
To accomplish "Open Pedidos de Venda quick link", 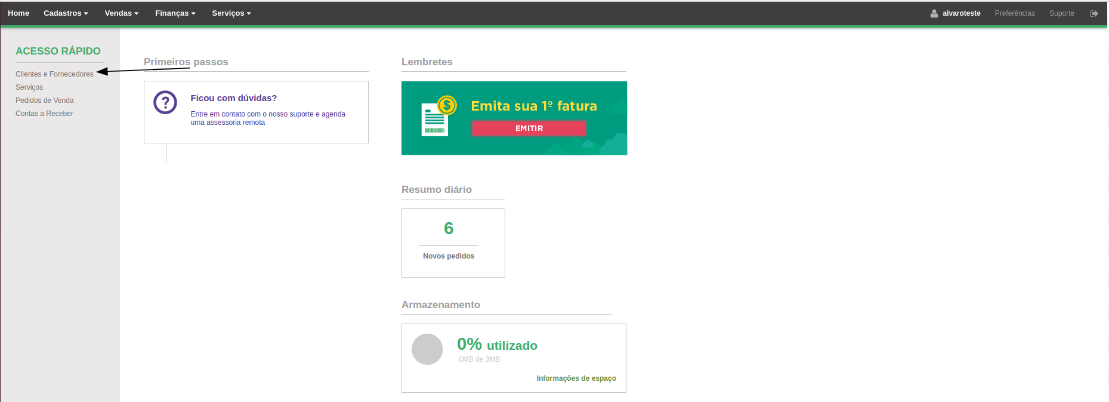I will coord(45,100).
